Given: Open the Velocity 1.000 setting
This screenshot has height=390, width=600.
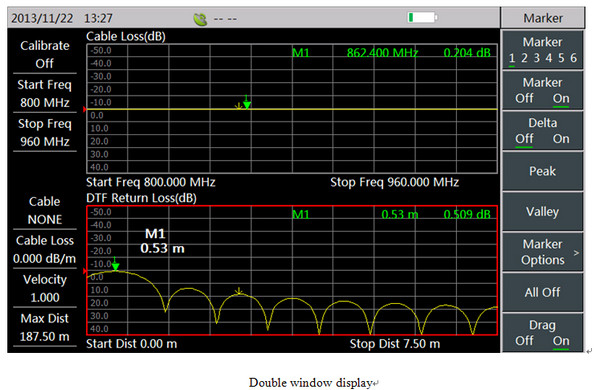Looking at the screenshot, I should (x=45, y=289).
